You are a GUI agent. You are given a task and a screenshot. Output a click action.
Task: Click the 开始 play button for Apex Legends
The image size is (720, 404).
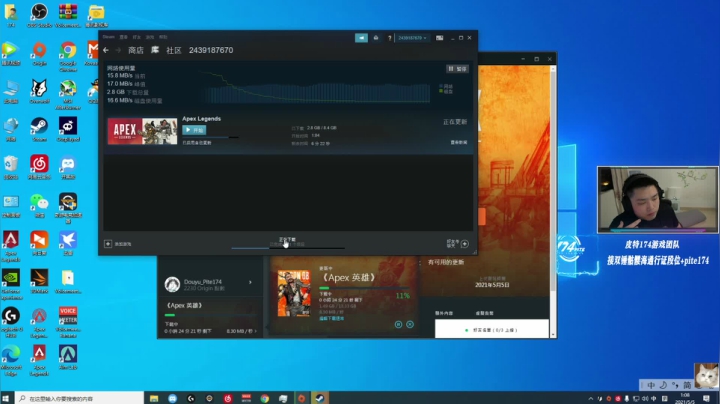coord(194,130)
